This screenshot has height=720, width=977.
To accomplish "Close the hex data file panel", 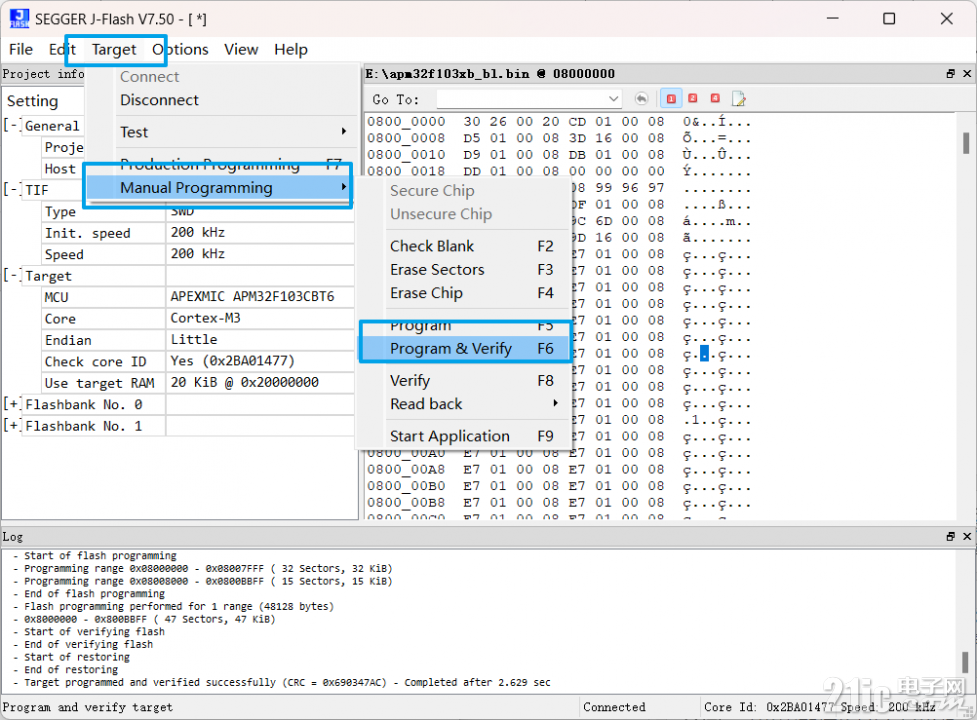I will click(967, 73).
